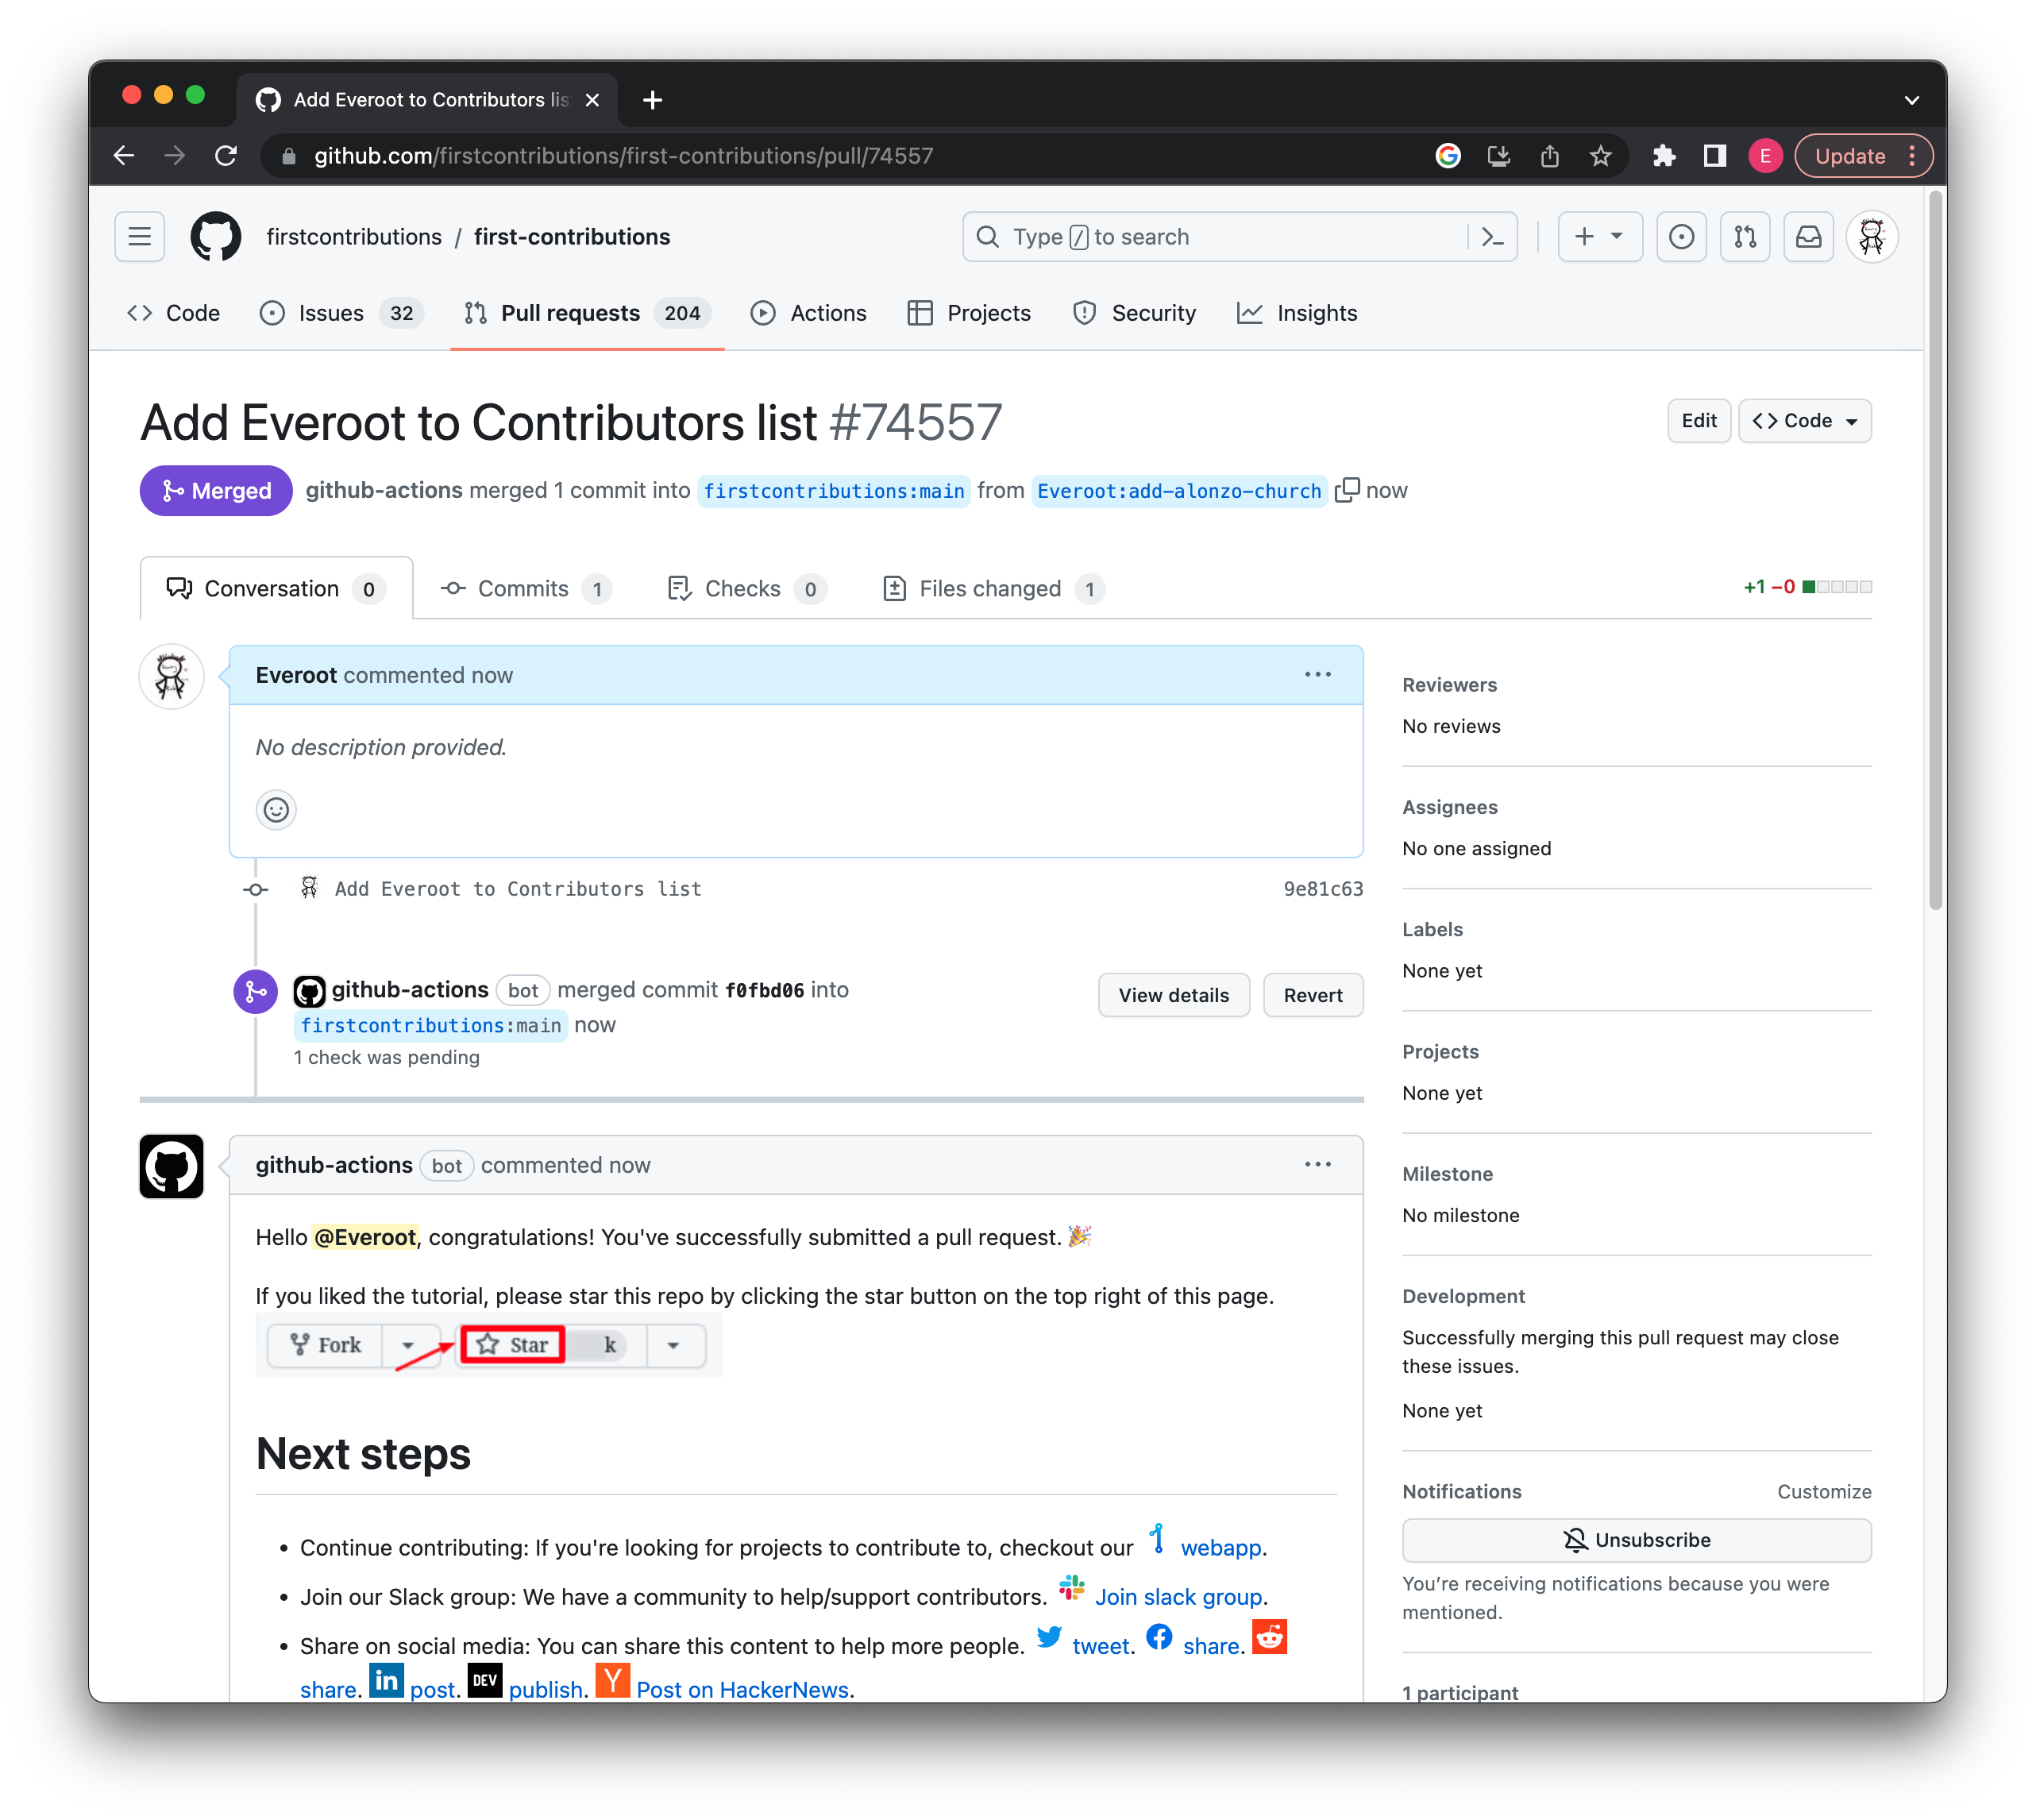Expand the create new plus dropdown
The image size is (2036, 1820).
pos(1599,237)
